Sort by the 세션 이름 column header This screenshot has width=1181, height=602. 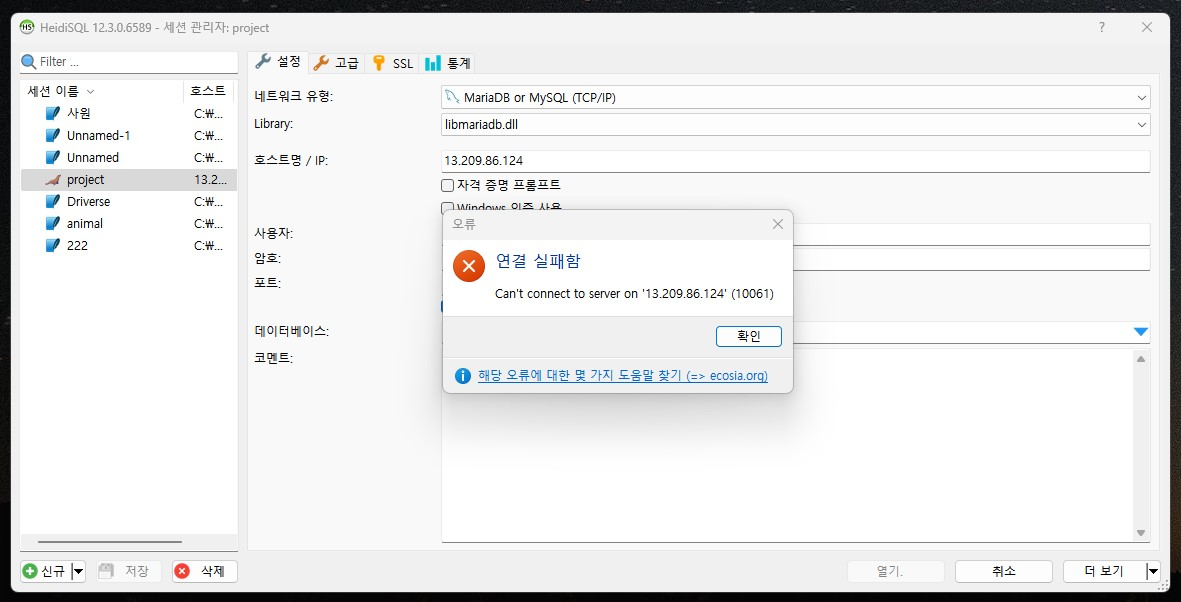(102, 91)
